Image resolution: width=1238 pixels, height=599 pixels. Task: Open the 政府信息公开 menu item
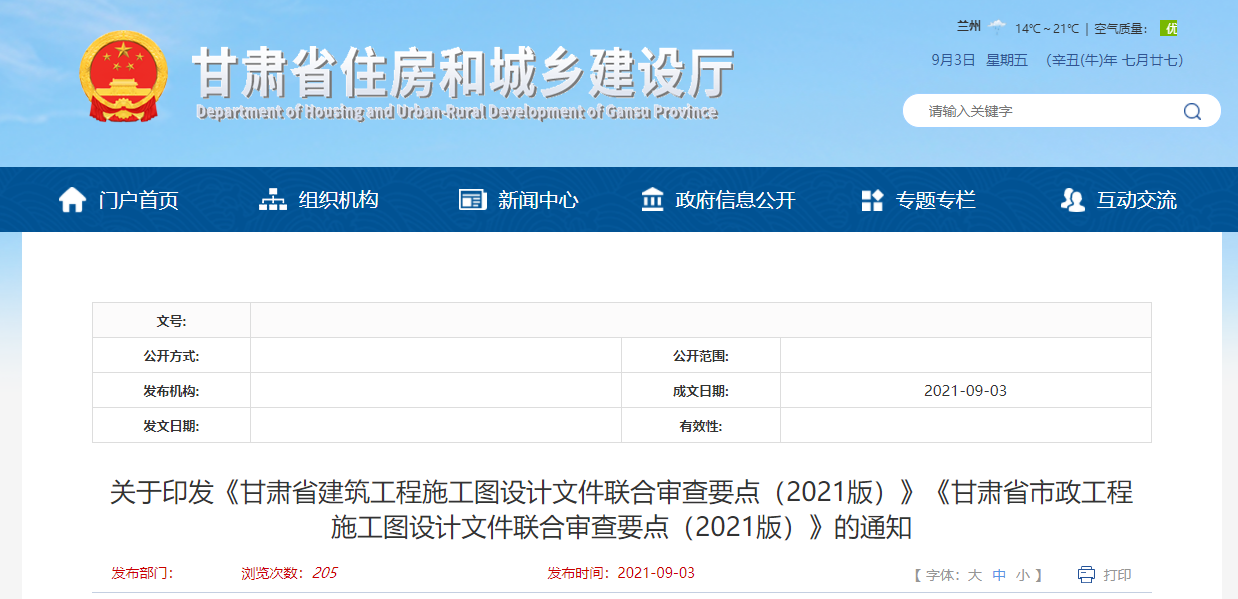(x=735, y=200)
